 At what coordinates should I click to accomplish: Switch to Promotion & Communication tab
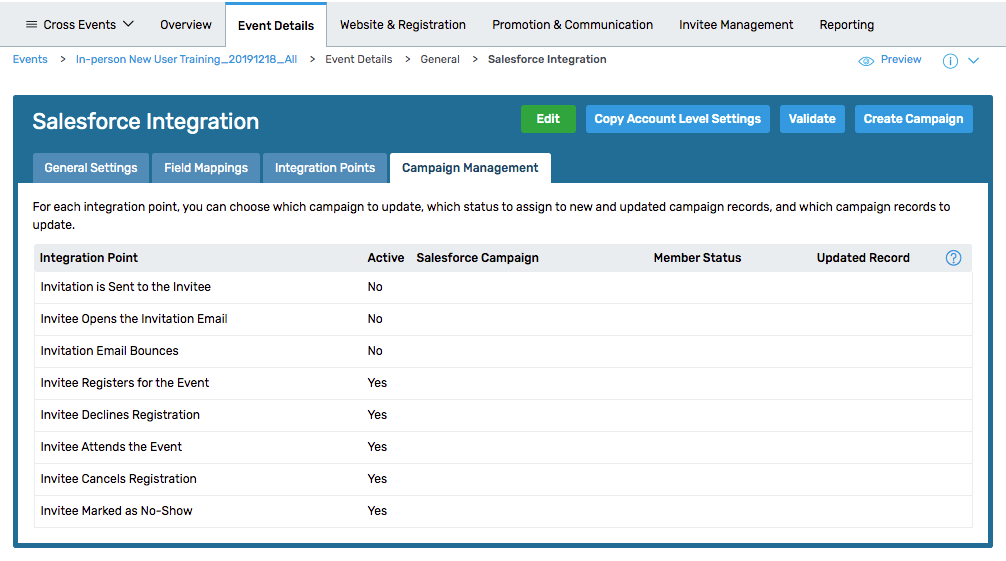(x=572, y=24)
